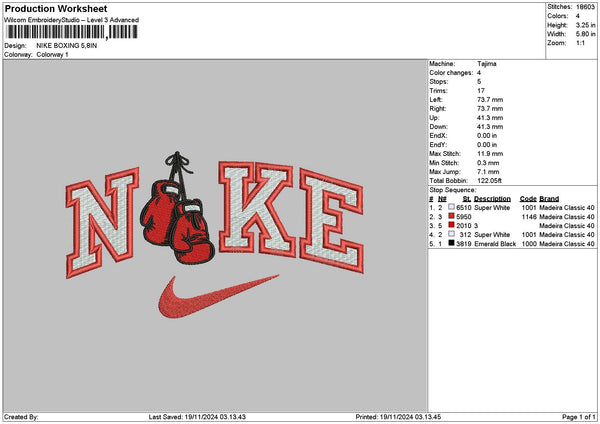Click the Down value '41.3 mm'
600x424 pixels.
tap(490, 127)
